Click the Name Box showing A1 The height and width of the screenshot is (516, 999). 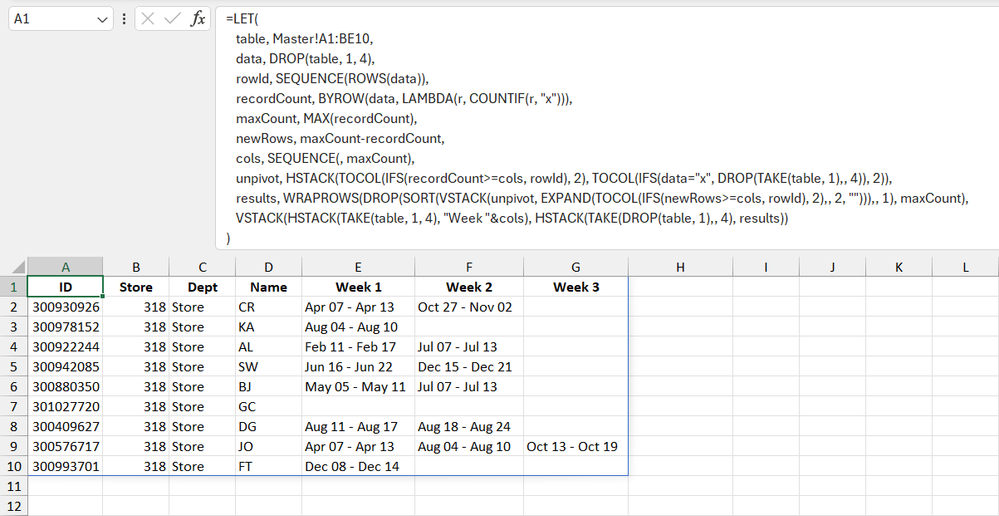(61, 19)
